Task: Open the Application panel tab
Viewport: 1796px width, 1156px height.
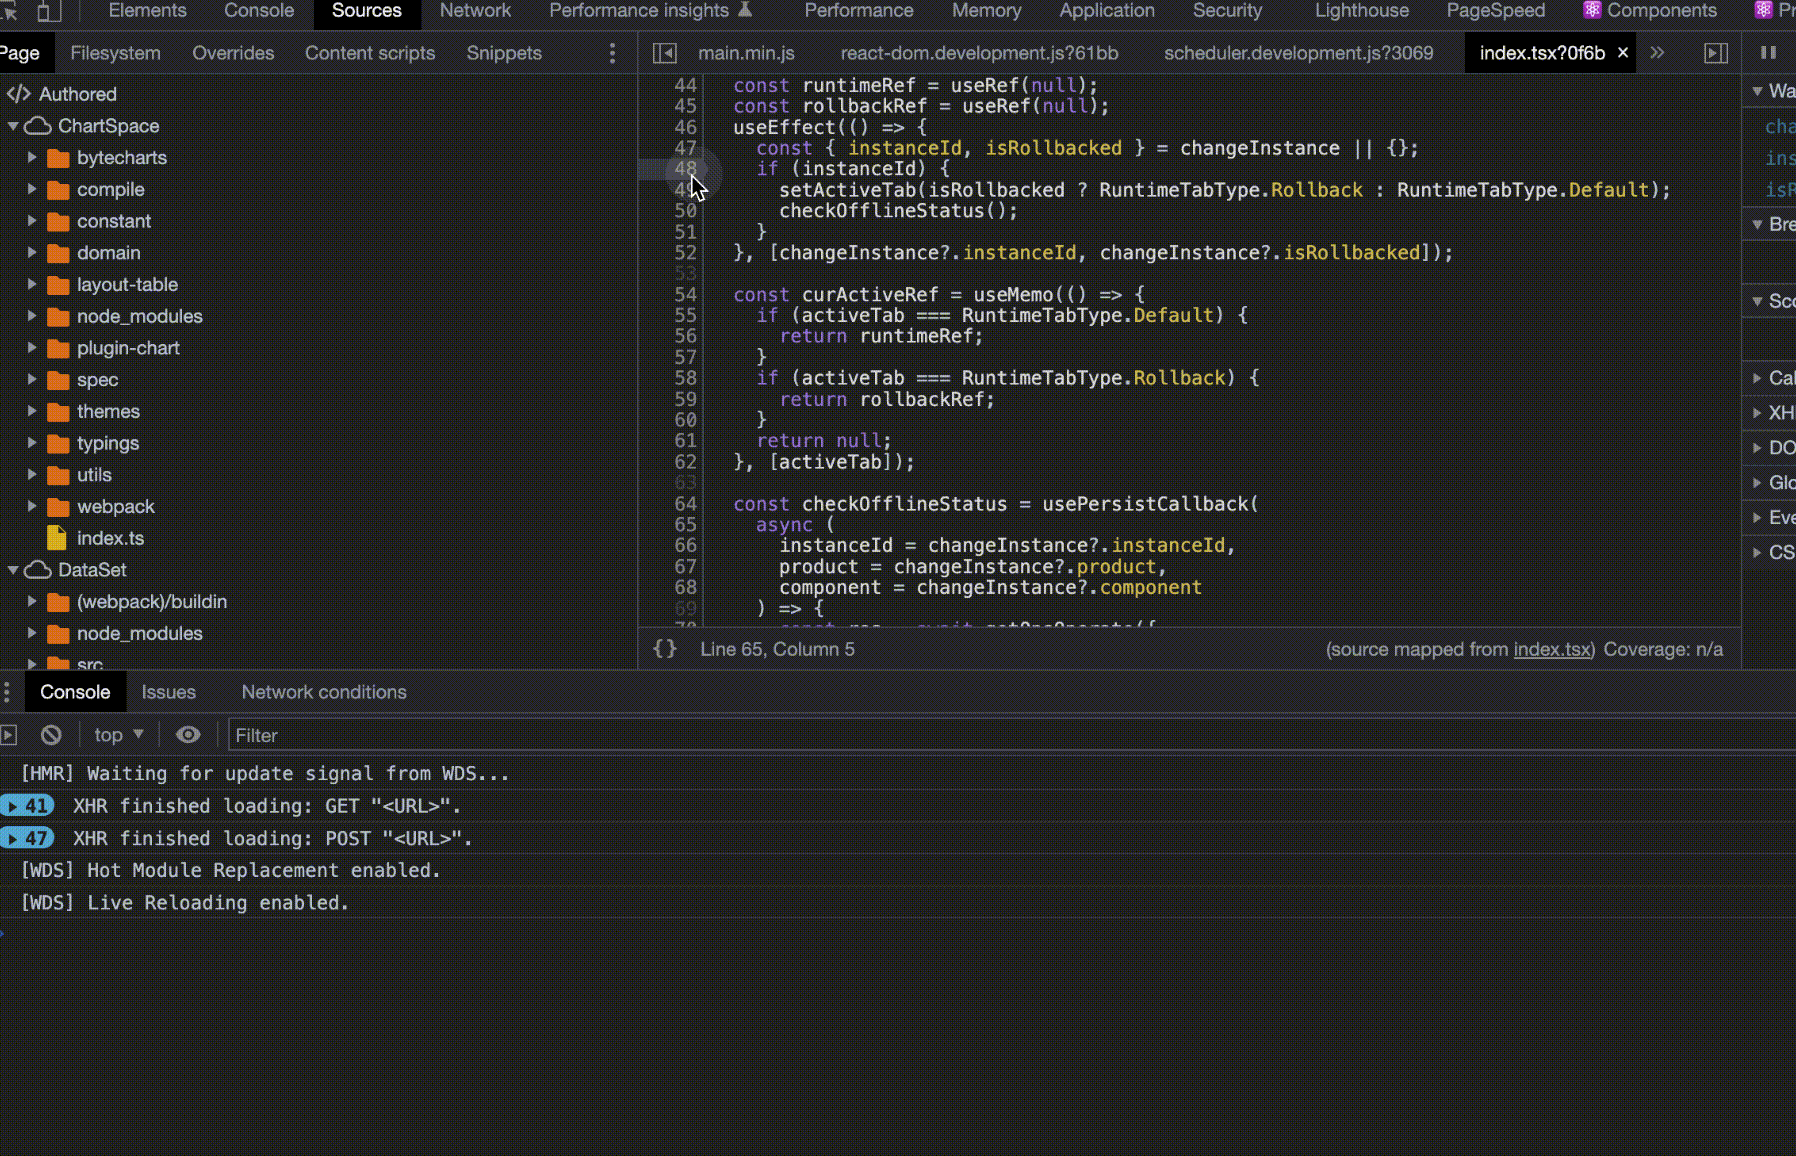Action: click(x=1107, y=11)
